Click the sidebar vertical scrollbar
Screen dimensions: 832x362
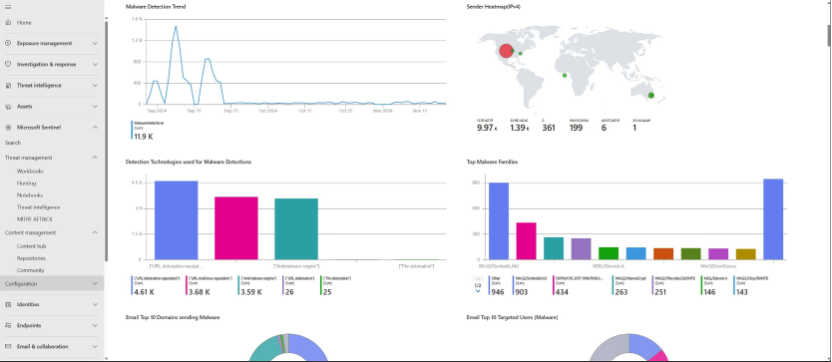[106, 141]
